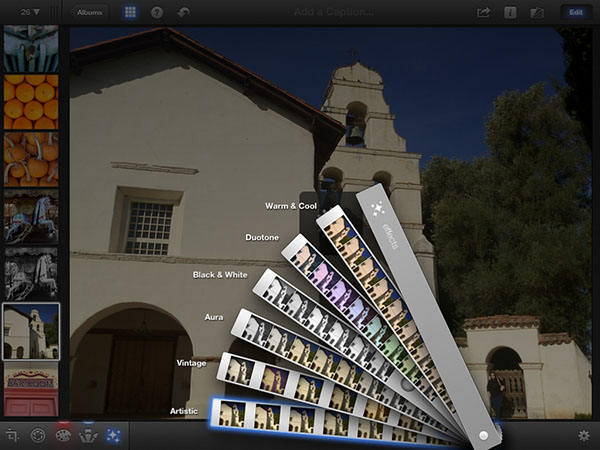Open the share icon
The image size is (600, 450).
pyautogui.click(x=483, y=12)
